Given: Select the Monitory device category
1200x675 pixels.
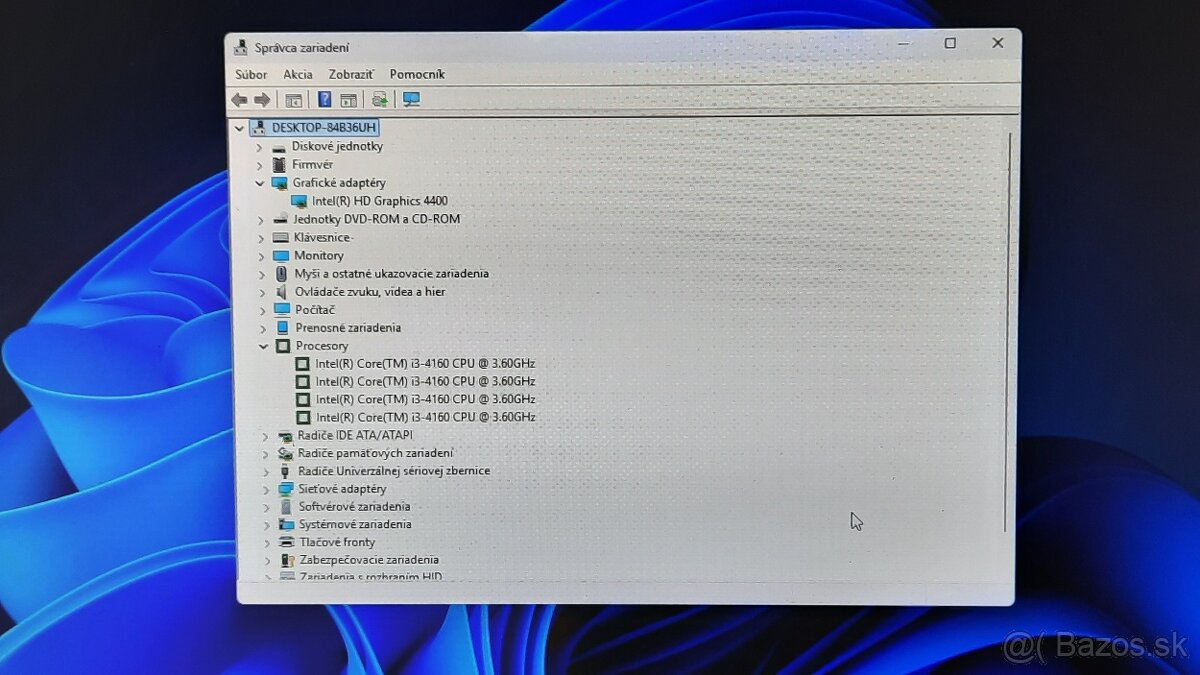Looking at the screenshot, I should click(318, 255).
